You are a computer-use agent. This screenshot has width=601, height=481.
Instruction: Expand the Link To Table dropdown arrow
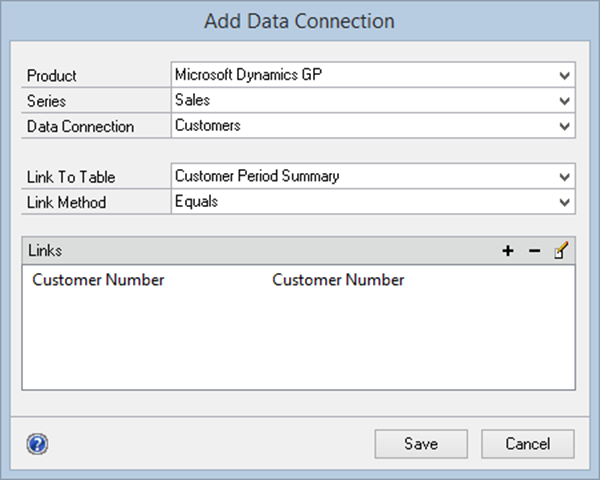(x=564, y=177)
